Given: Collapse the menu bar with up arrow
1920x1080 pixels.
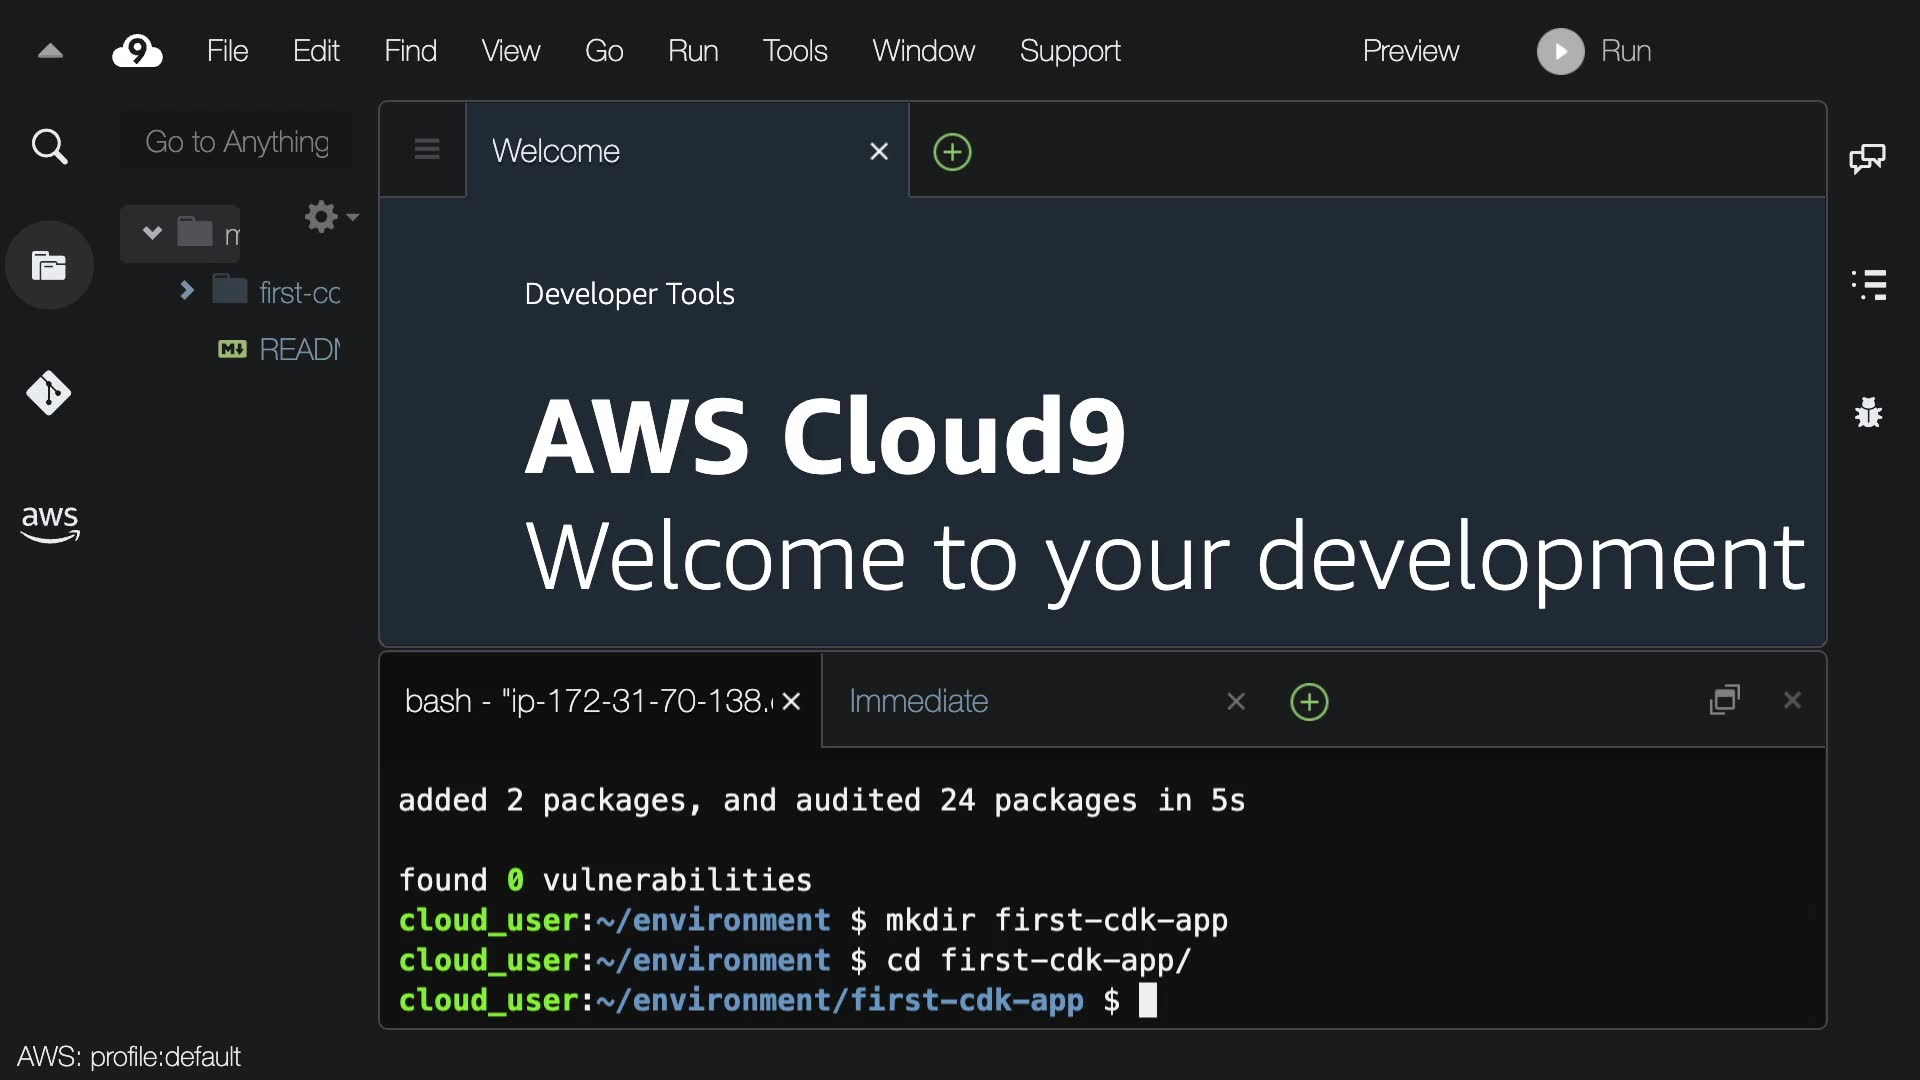Looking at the screenshot, I should tap(50, 51).
